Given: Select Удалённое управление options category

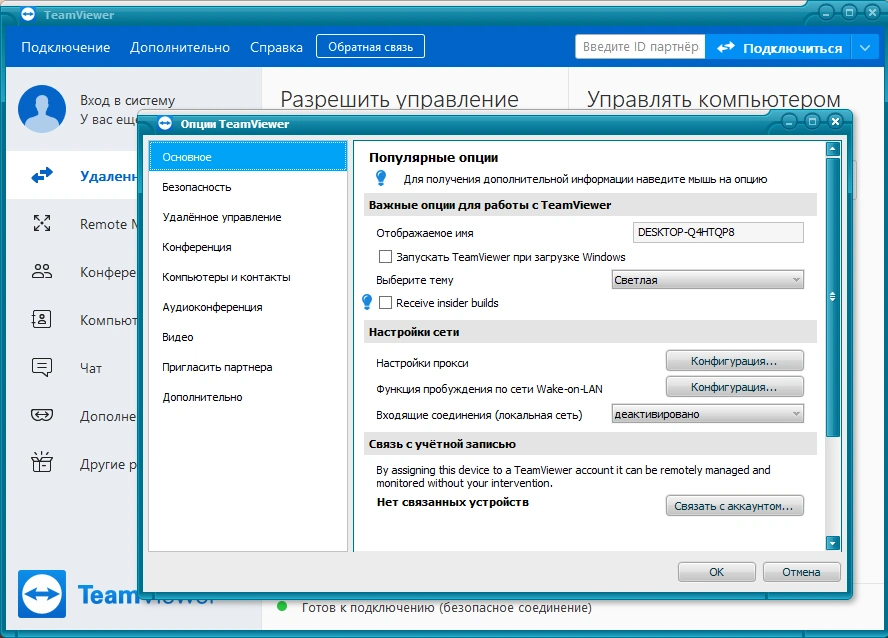Looking at the screenshot, I should point(248,217).
